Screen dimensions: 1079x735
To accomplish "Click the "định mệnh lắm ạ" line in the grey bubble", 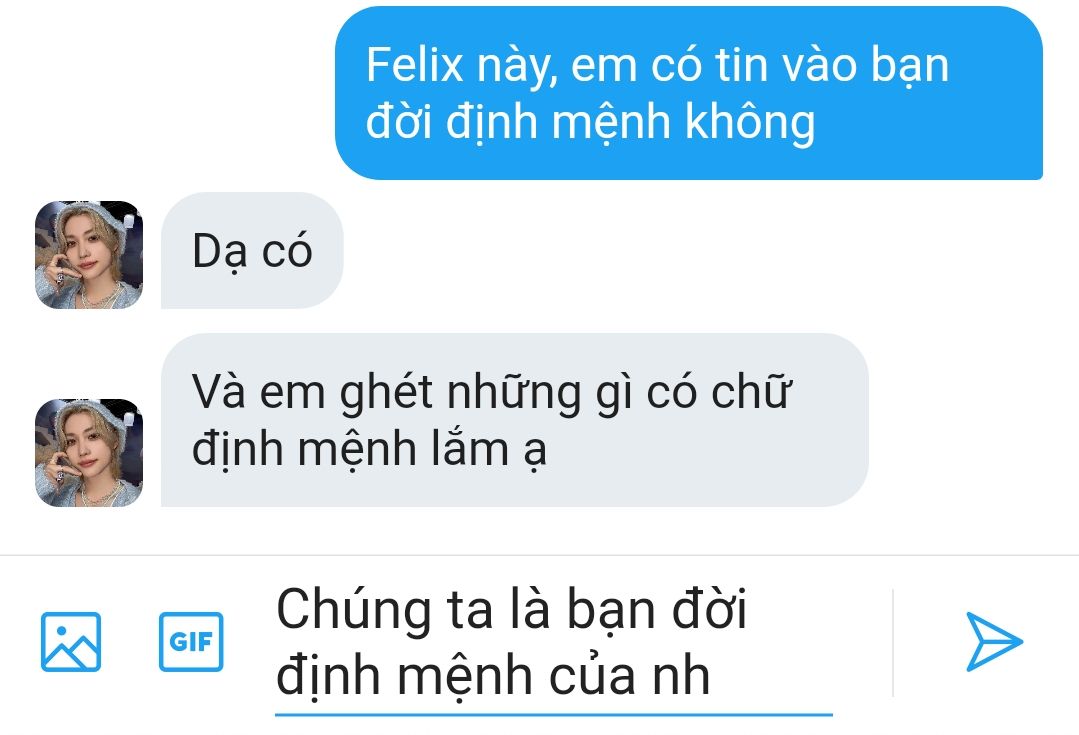I will pyautogui.click(x=369, y=450).
